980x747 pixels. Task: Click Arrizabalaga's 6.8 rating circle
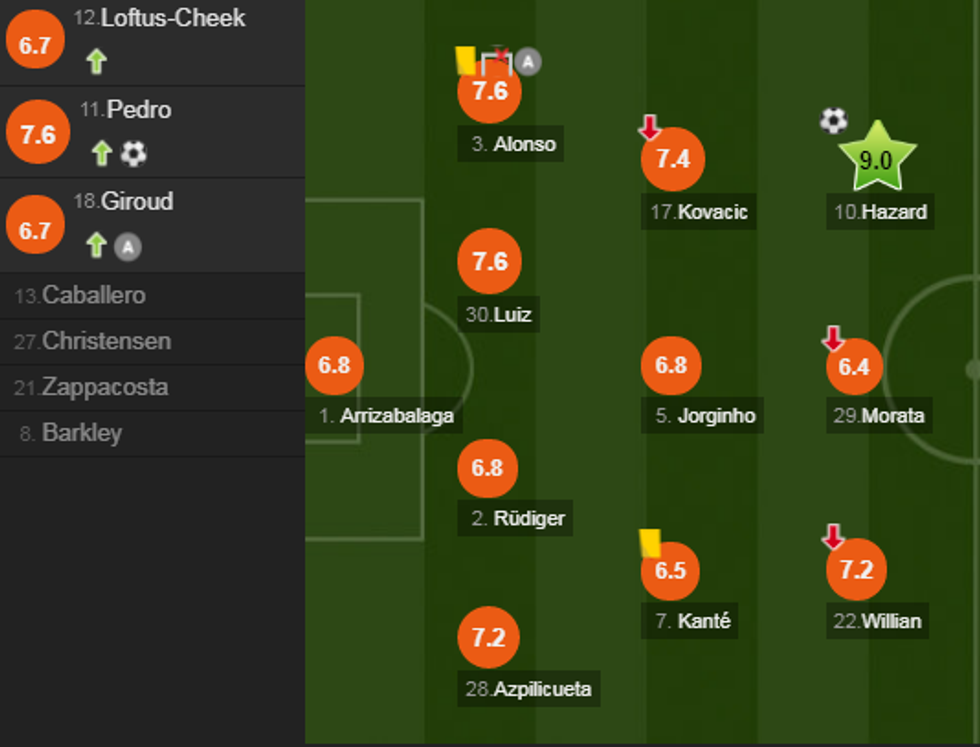point(334,365)
